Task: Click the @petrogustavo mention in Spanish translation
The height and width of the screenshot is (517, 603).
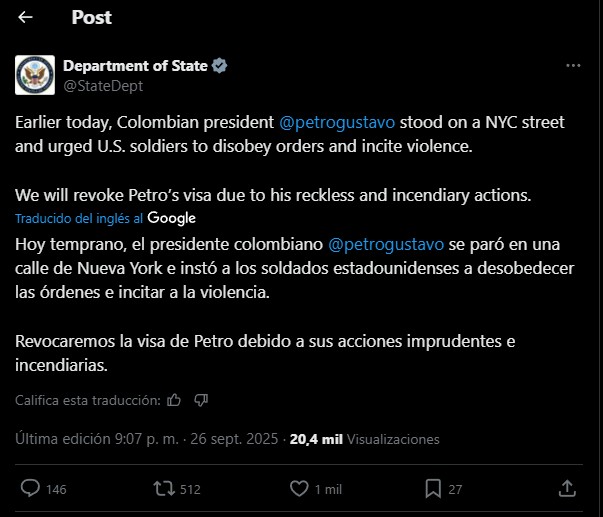Action: (385, 244)
